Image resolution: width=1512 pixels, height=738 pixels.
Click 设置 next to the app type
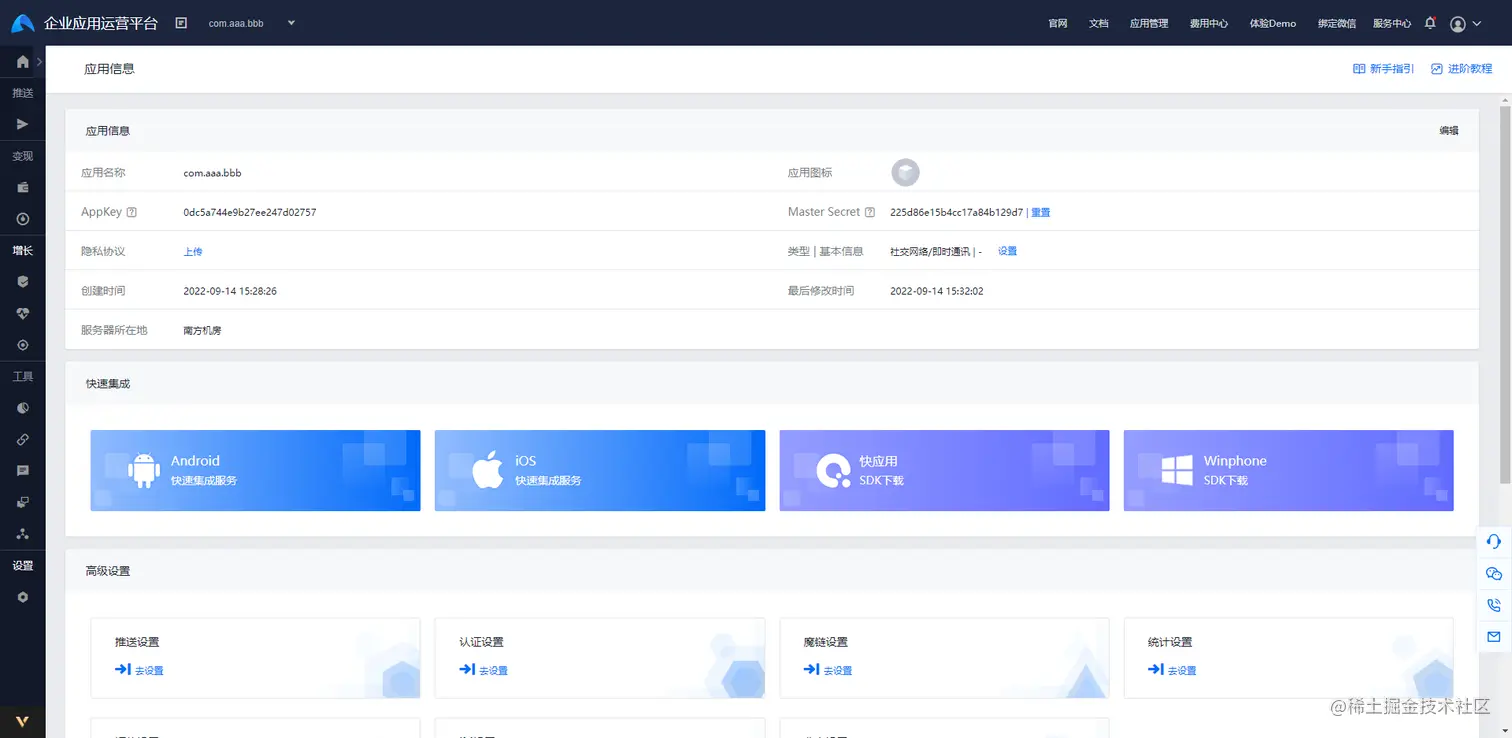tap(1007, 251)
